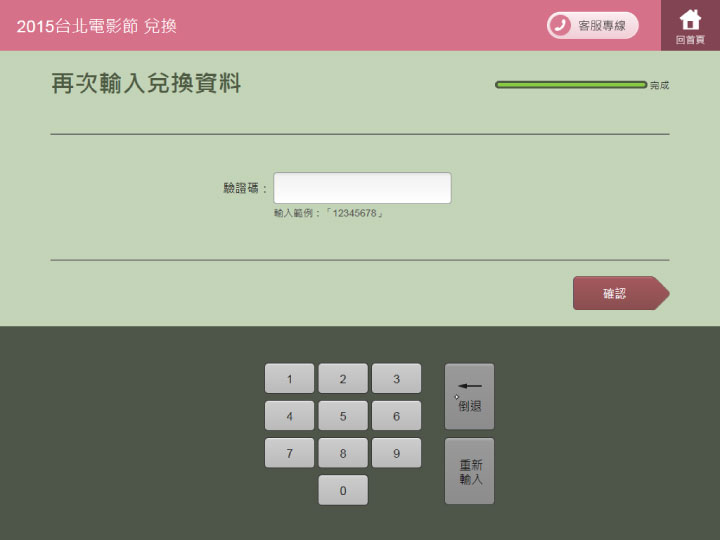Focus the 驗證碼 verification code field

(x=362, y=188)
